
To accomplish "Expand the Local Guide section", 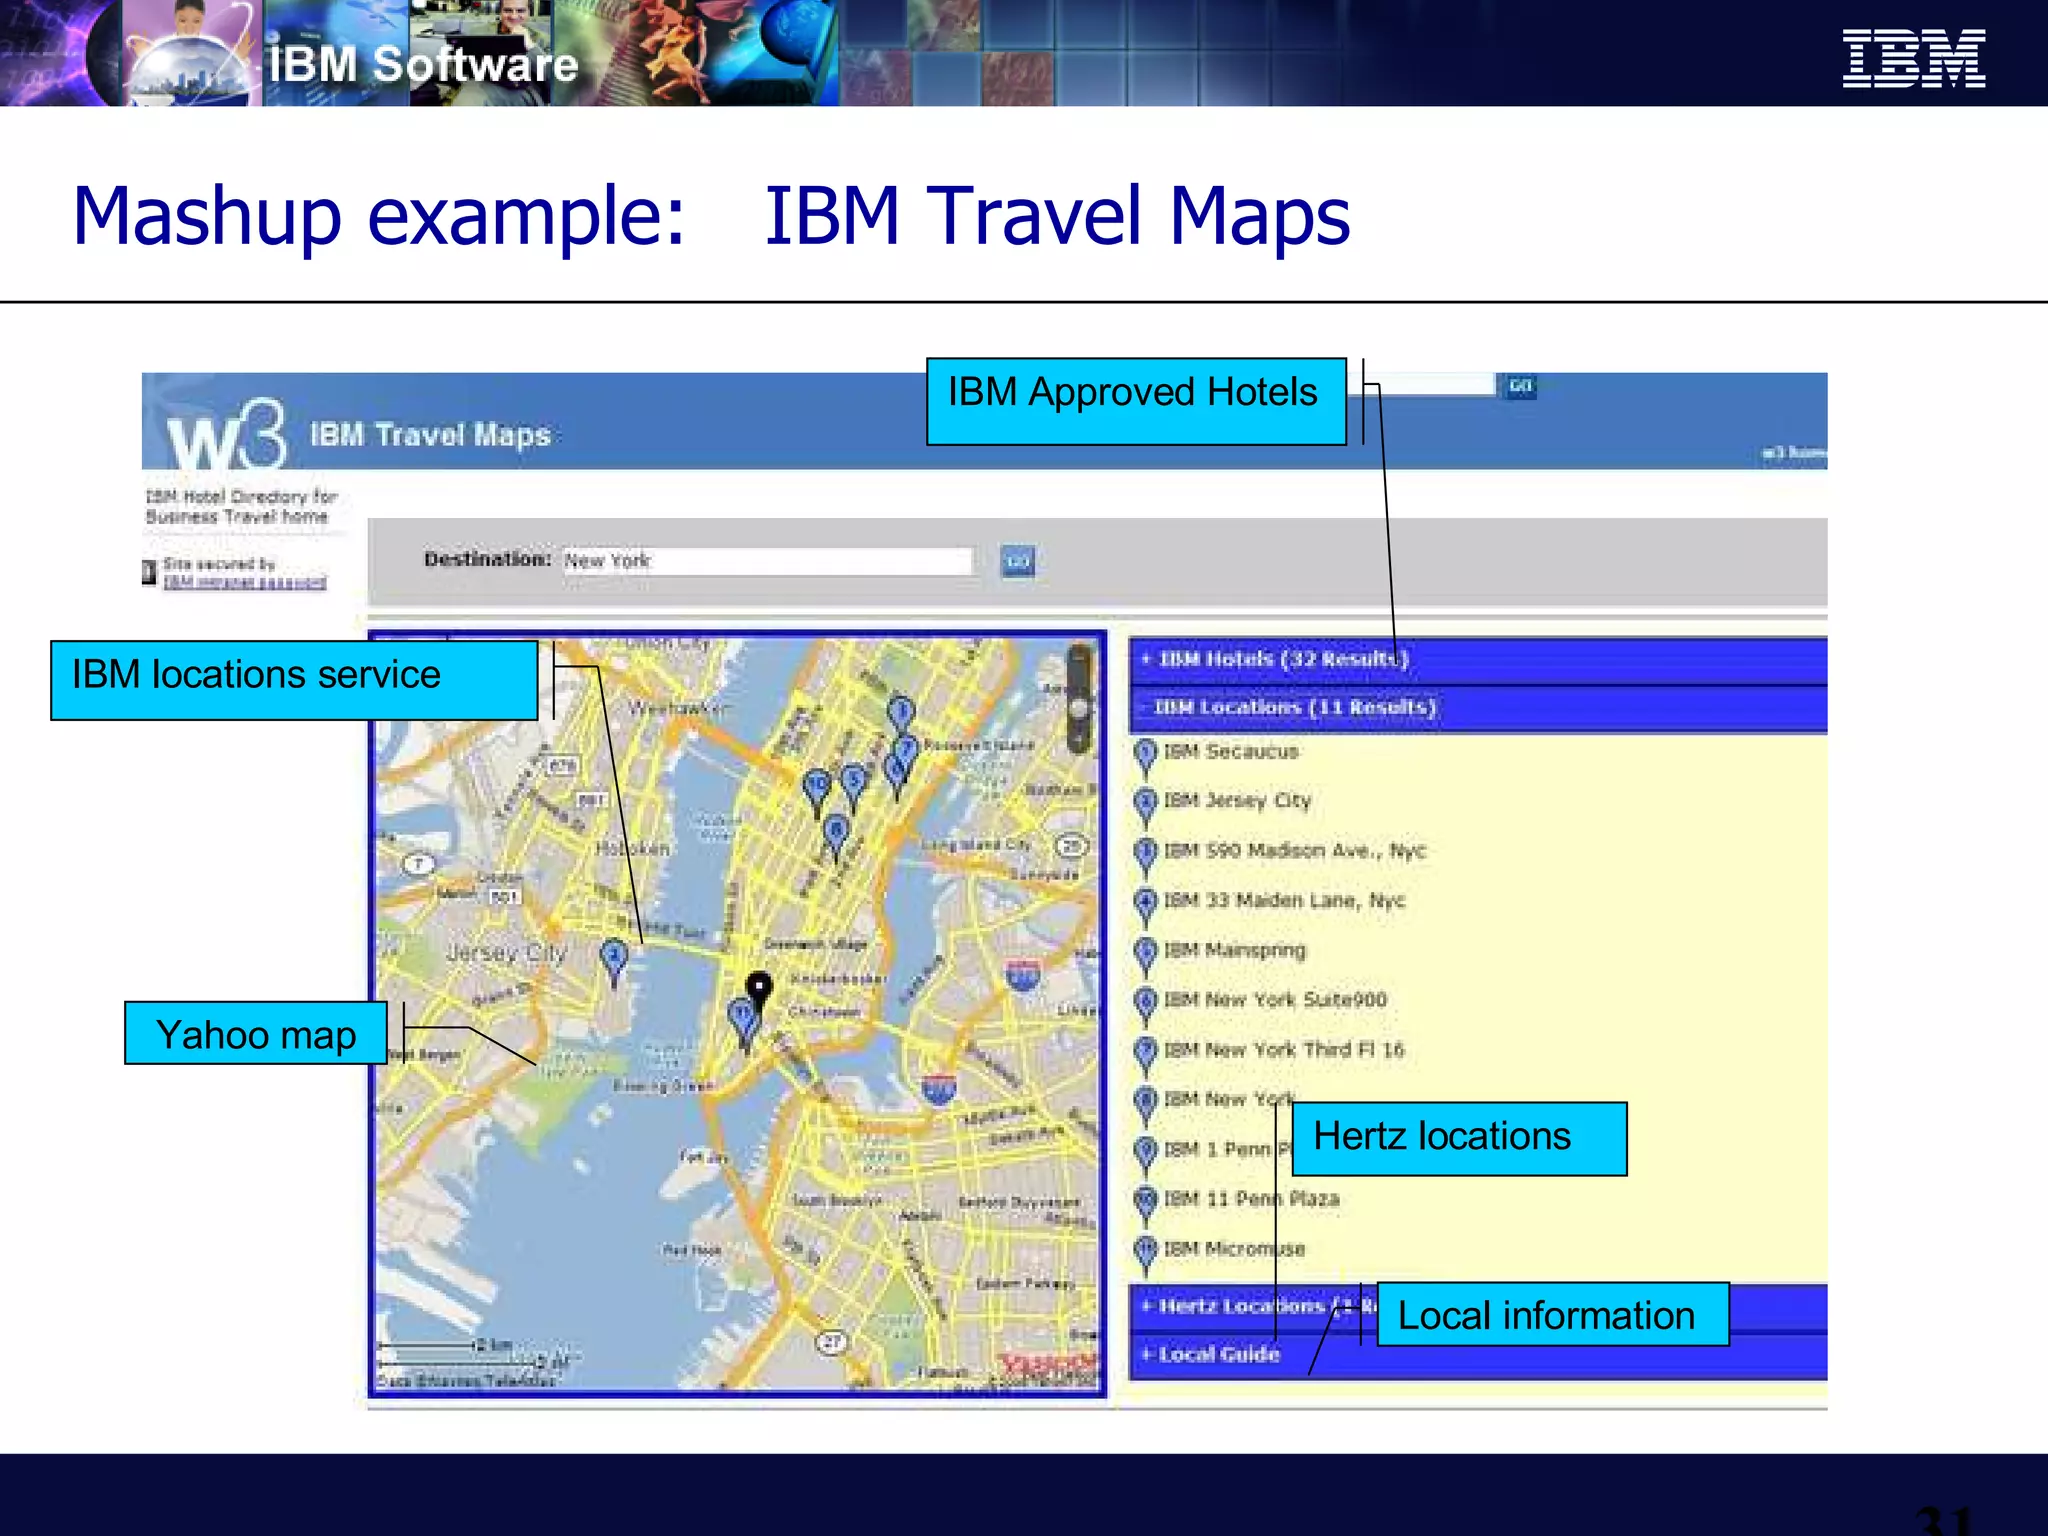I will [1478, 1355].
